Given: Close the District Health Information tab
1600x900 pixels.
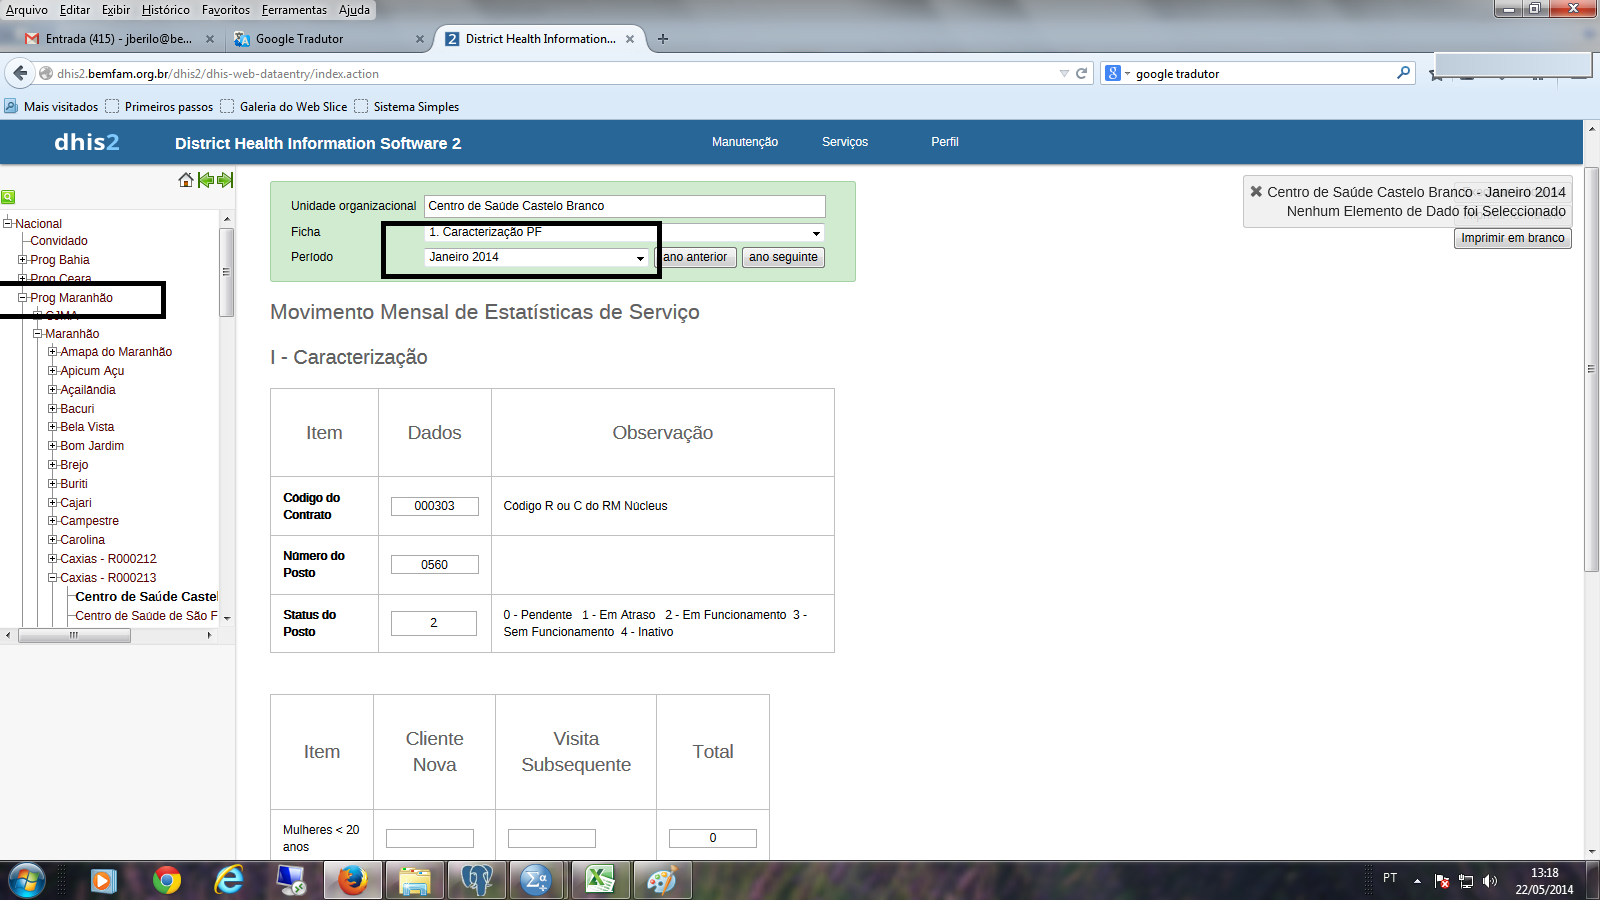Looking at the screenshot, I should tap(630, 39).
